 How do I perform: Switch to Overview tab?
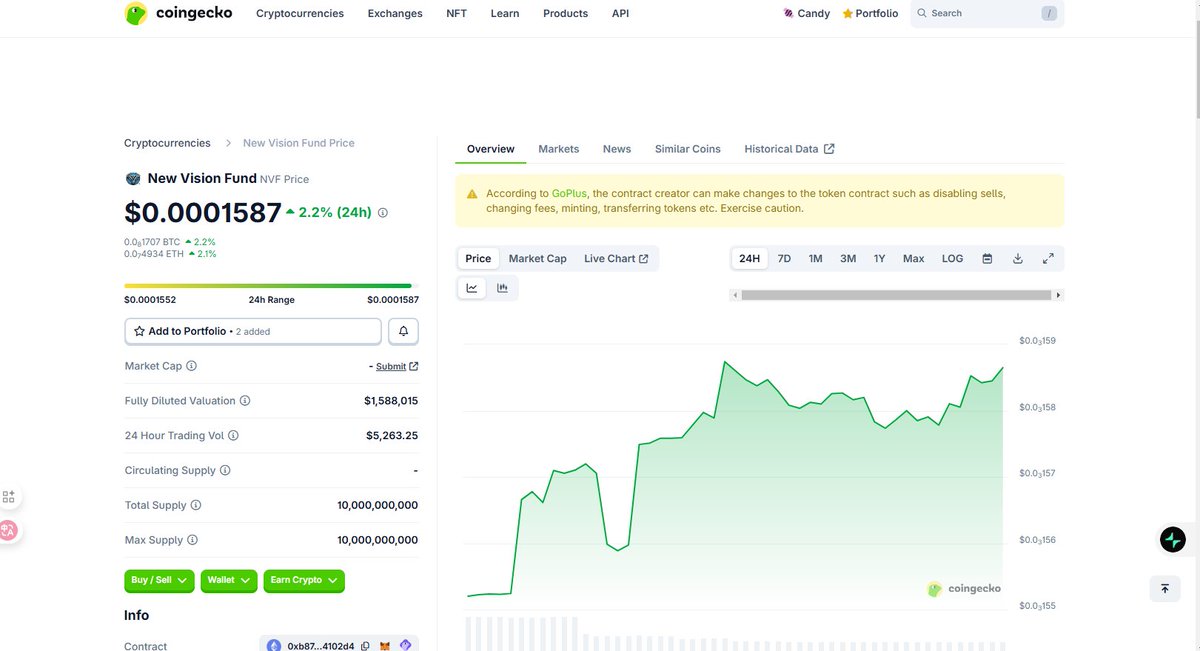pos(490,149)
